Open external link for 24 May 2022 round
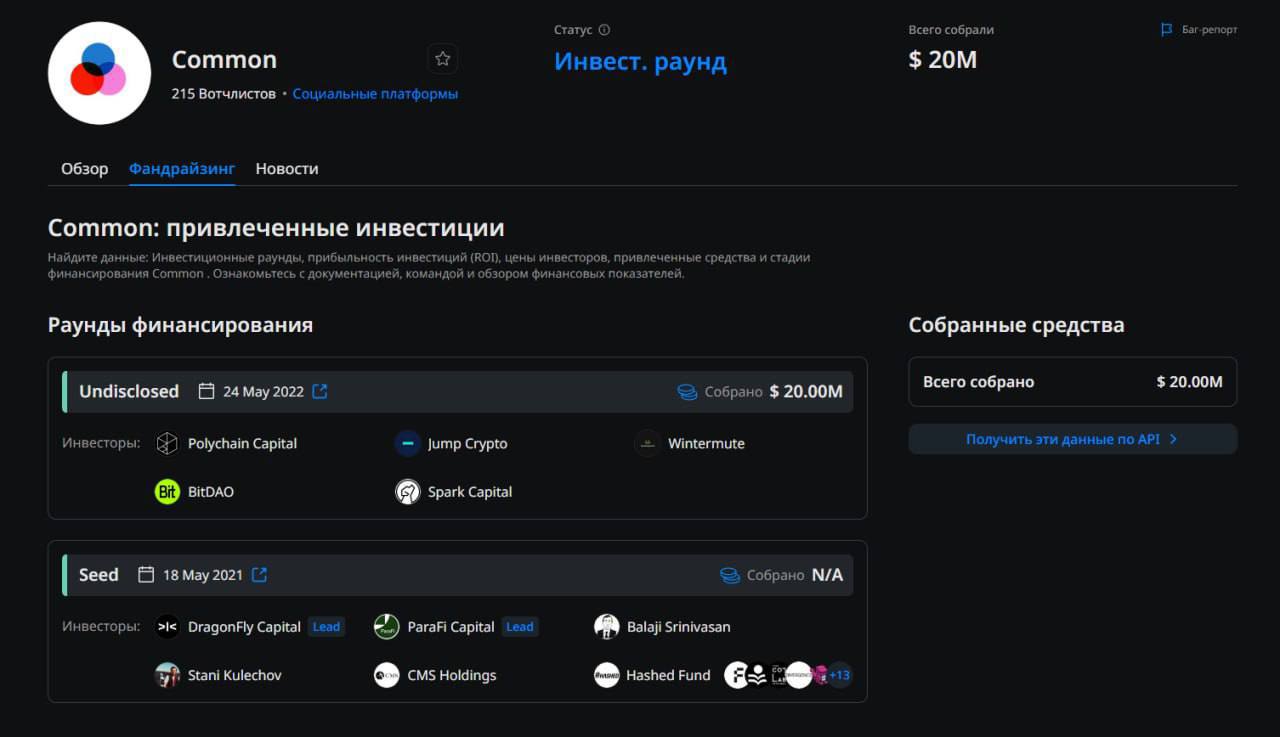Screen dimensions: 1280x737 [x=320, y=391]
